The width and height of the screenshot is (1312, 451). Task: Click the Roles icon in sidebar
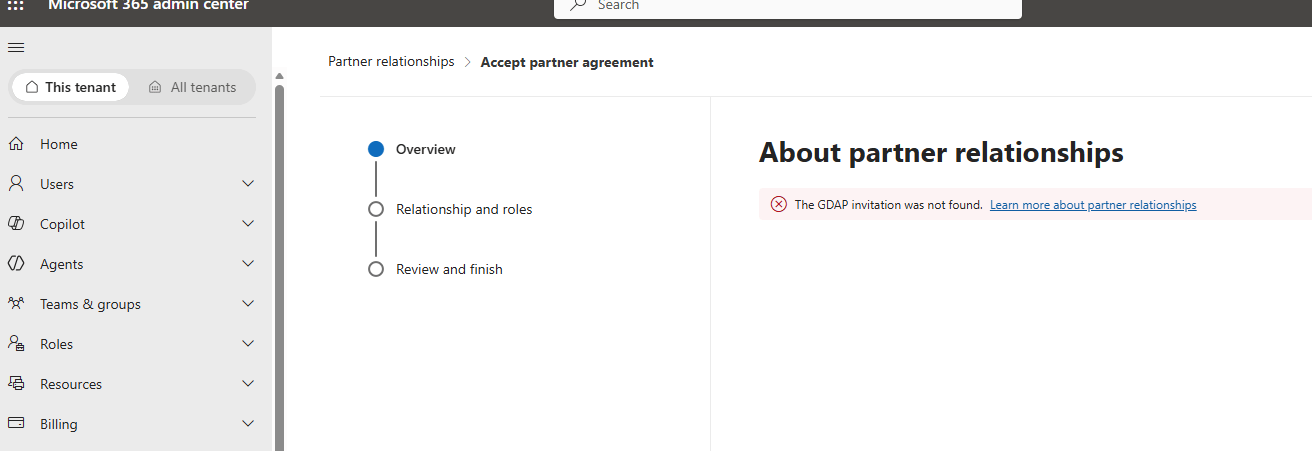[16, 344]
